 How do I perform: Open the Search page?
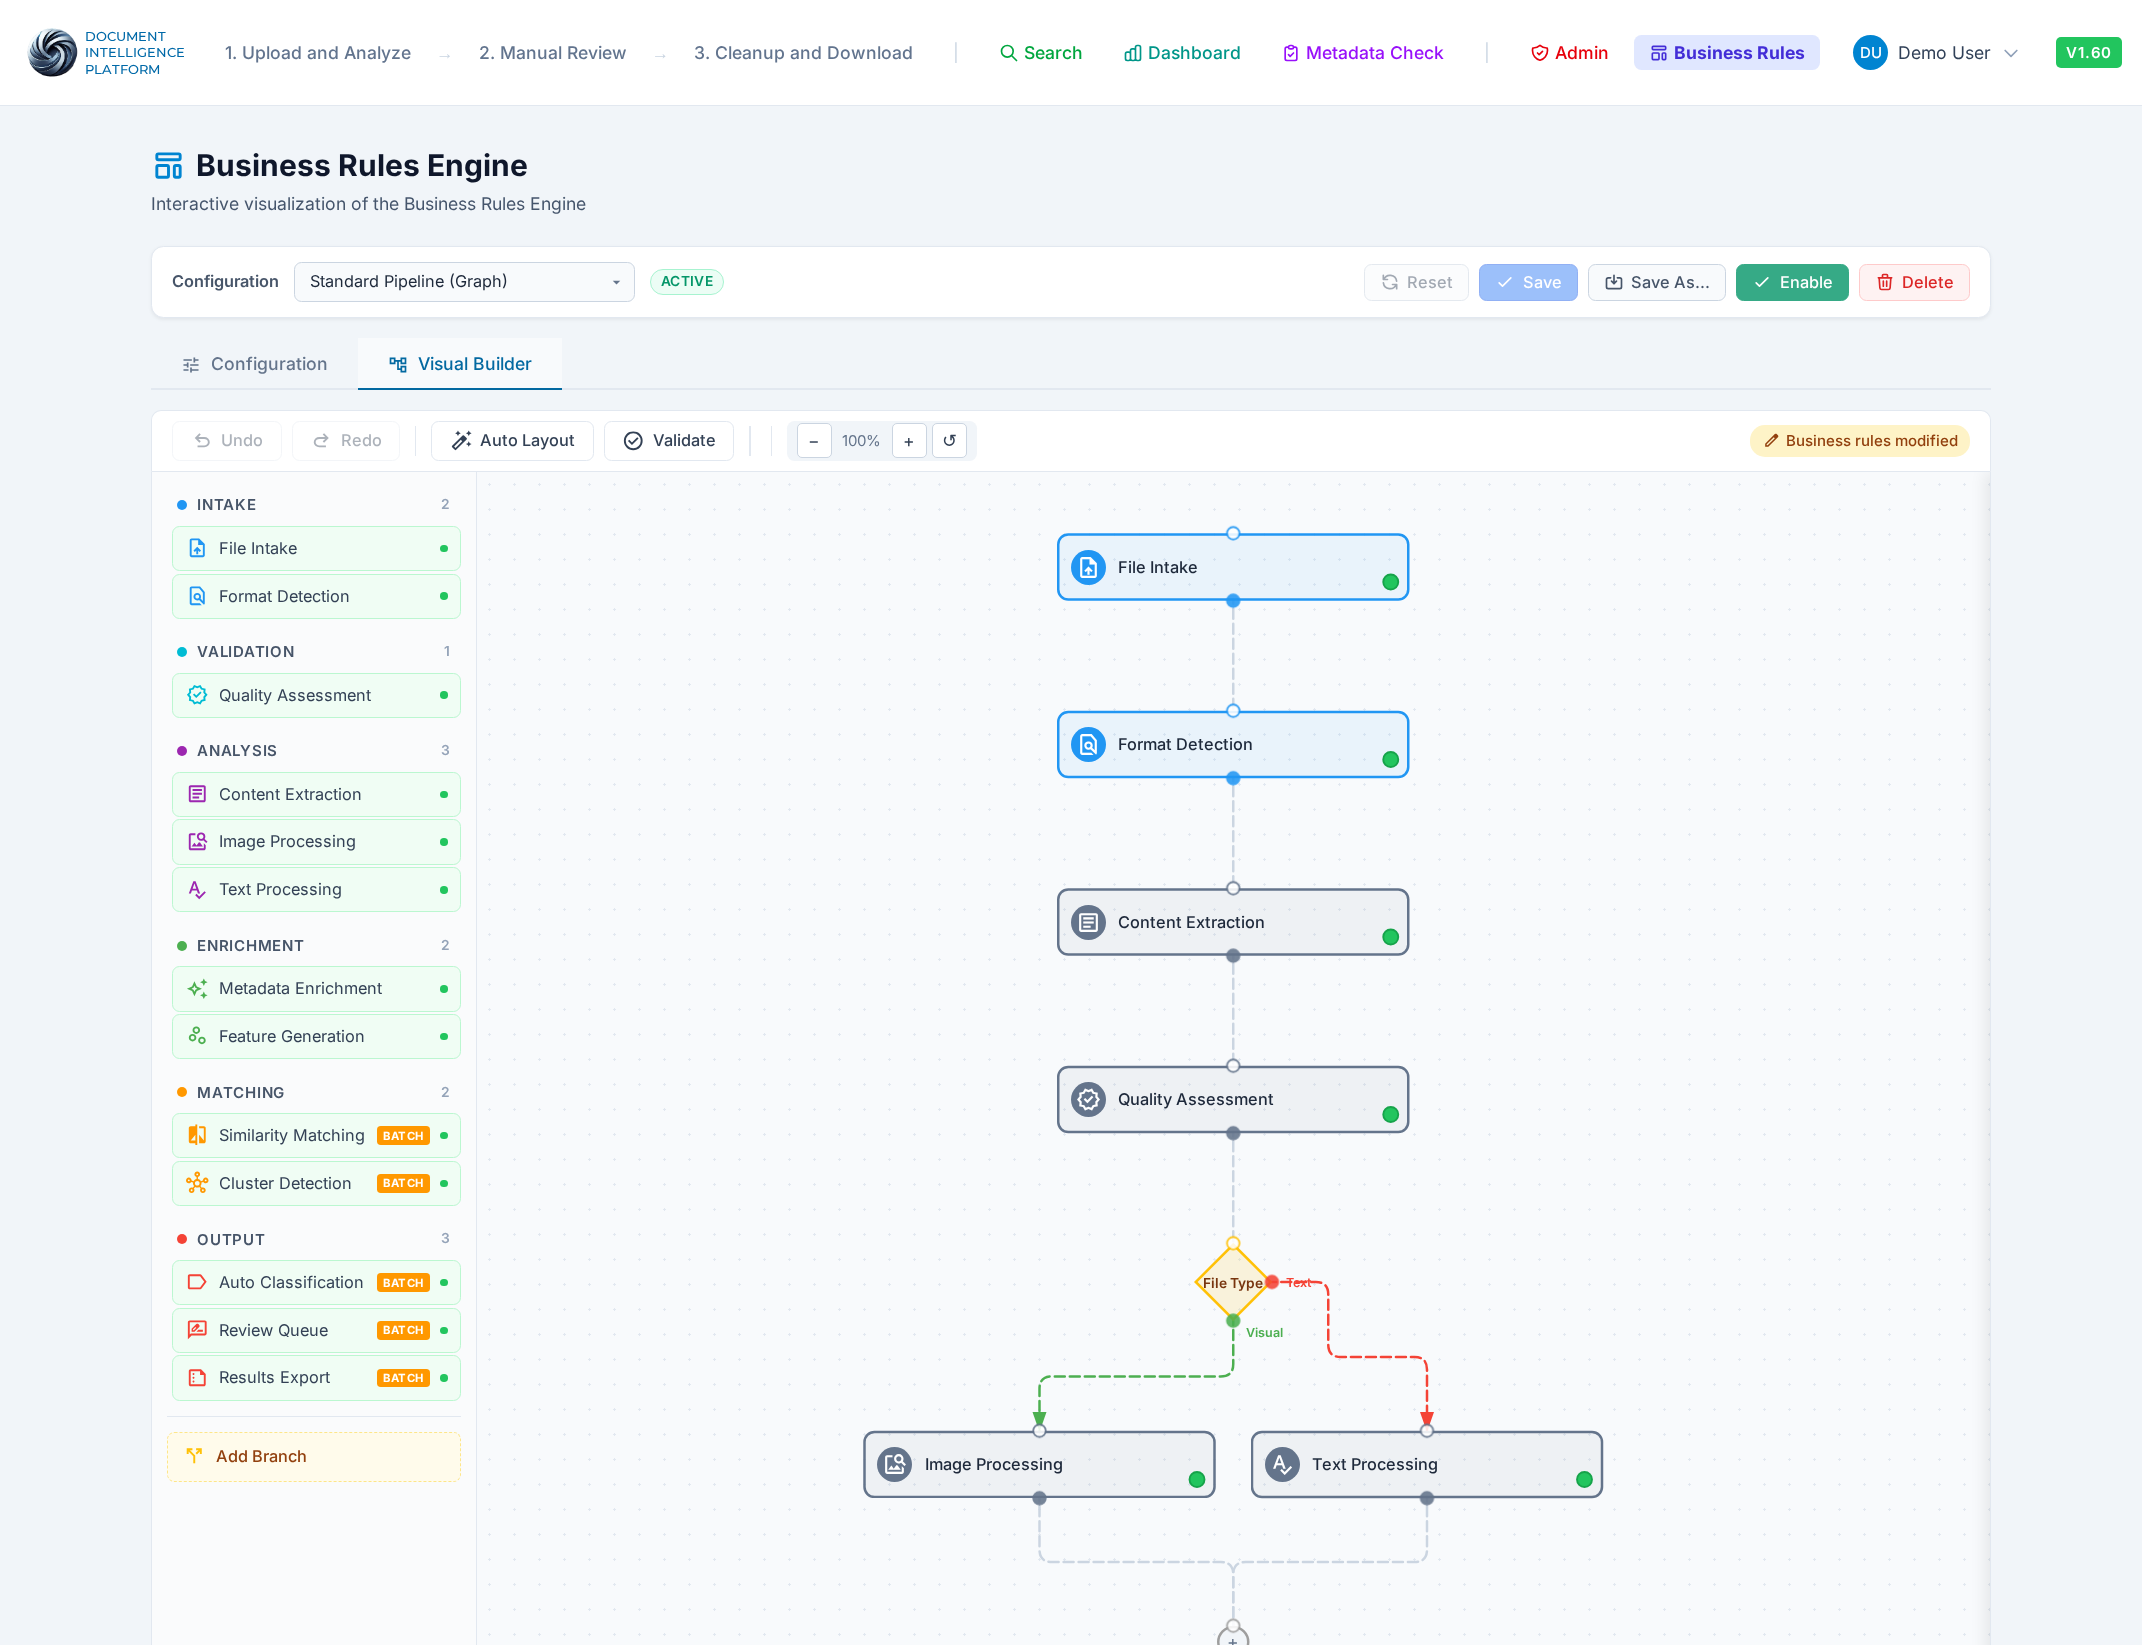pyautogui.click(x=1041, y=53)
